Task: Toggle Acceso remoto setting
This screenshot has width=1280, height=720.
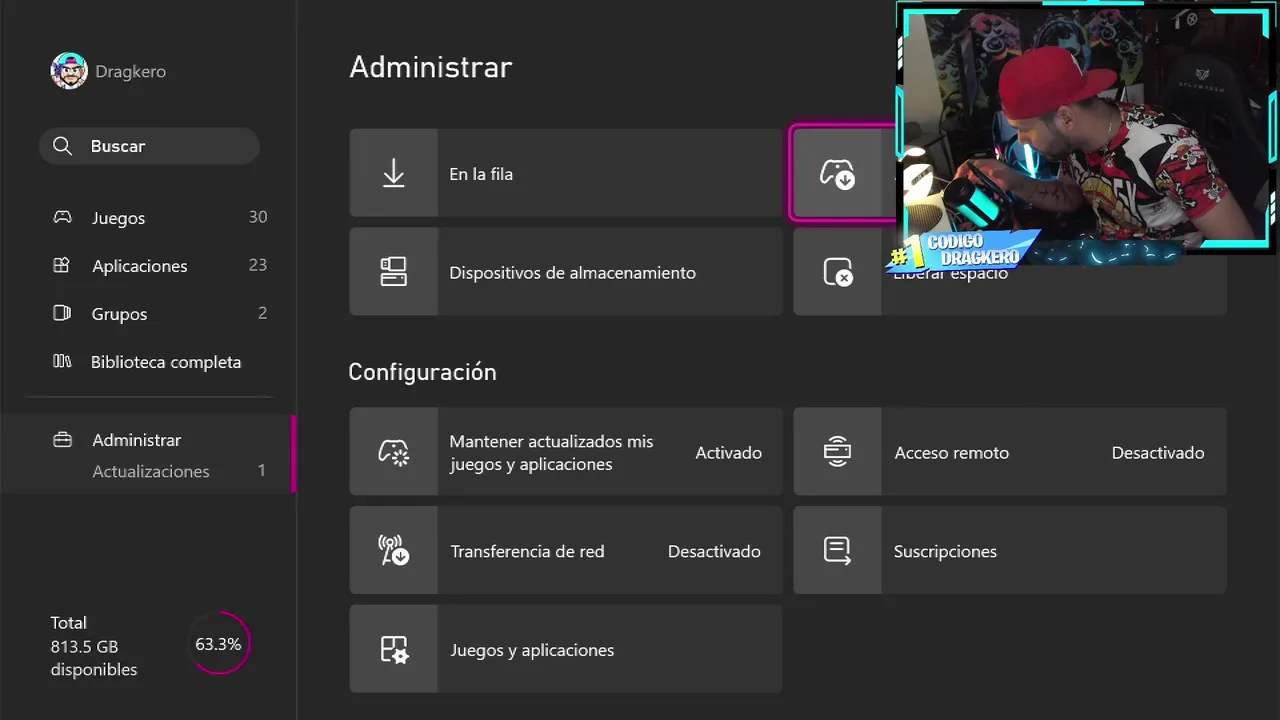Action: (x=1010, y=452)
